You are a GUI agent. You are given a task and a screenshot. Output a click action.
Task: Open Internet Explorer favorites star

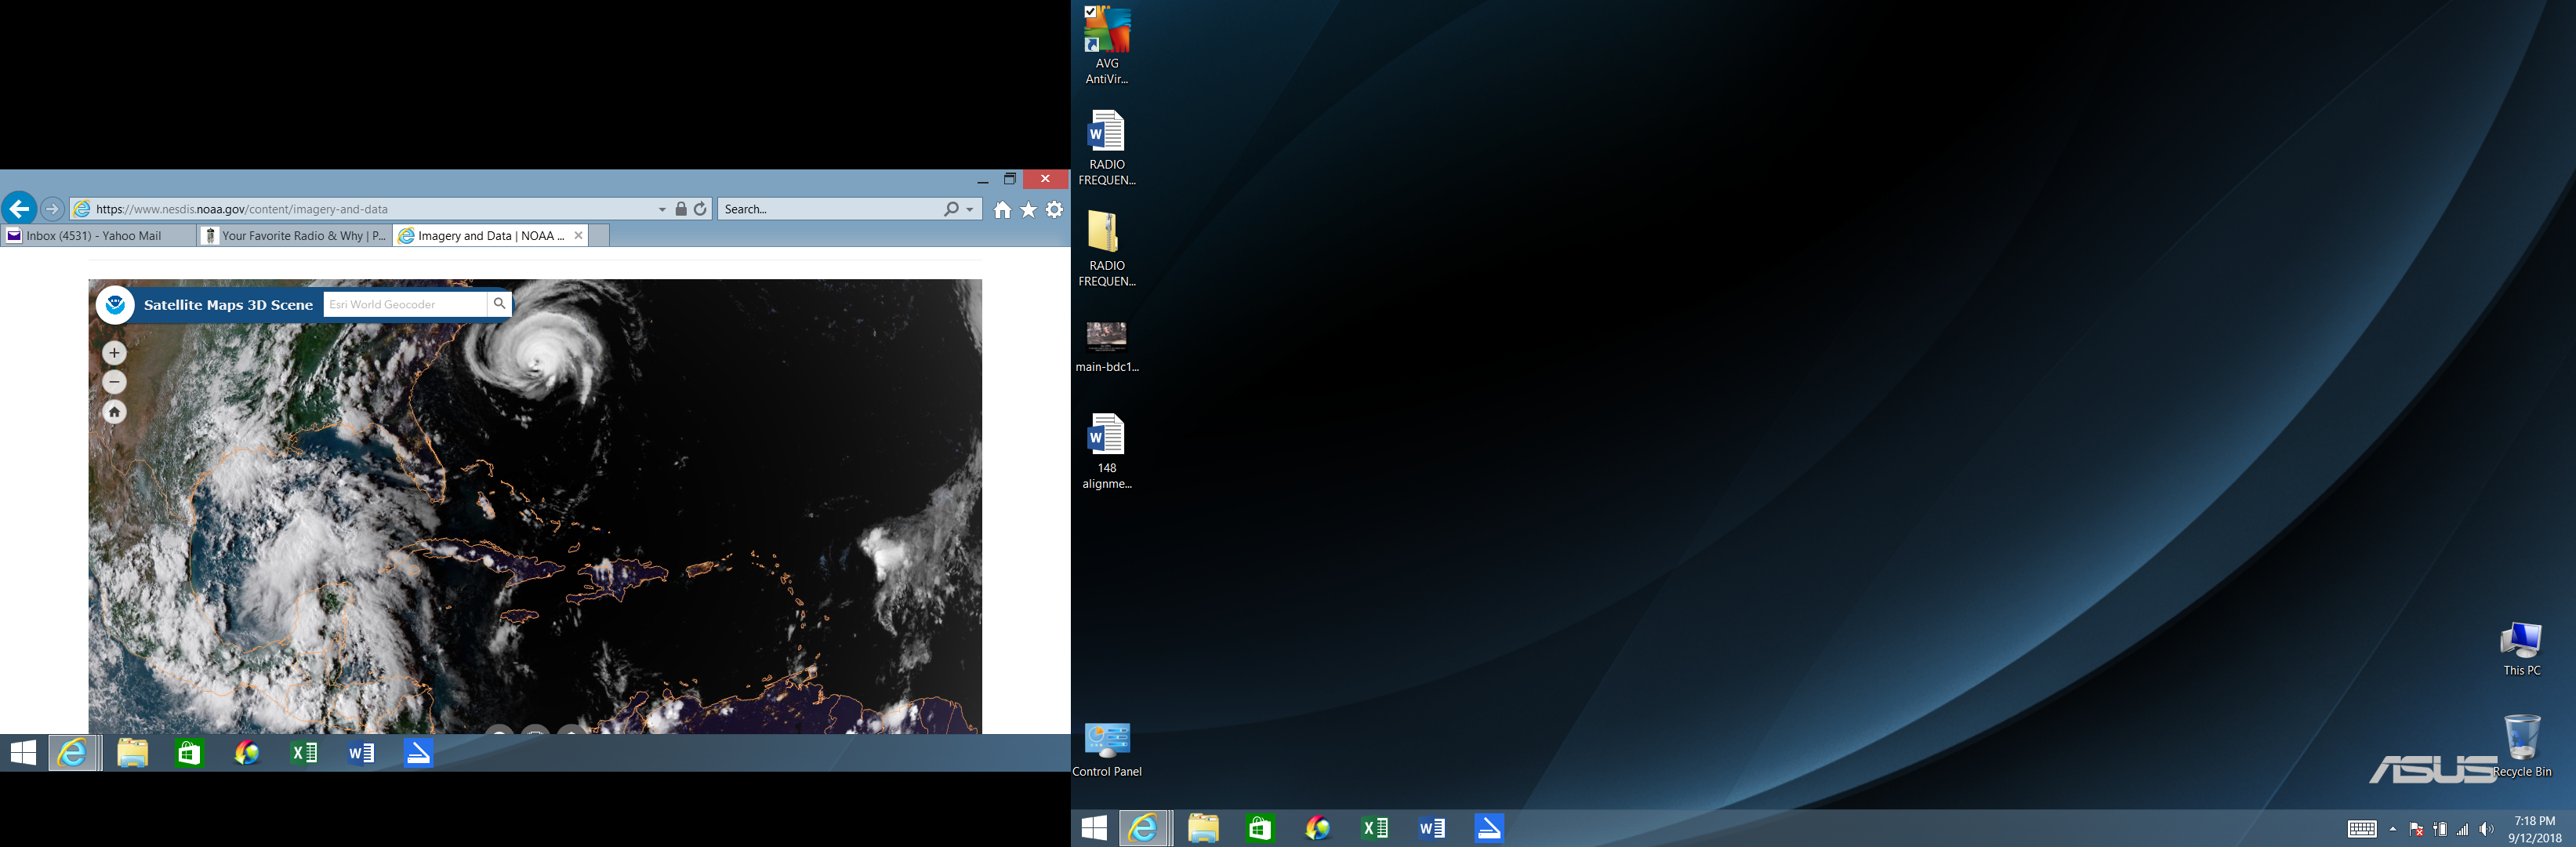click(x=1028, y=209)
